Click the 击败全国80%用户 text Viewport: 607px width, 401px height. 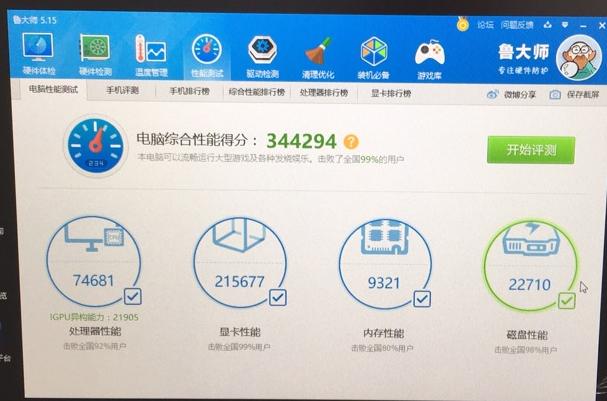(x=382, y=348)
